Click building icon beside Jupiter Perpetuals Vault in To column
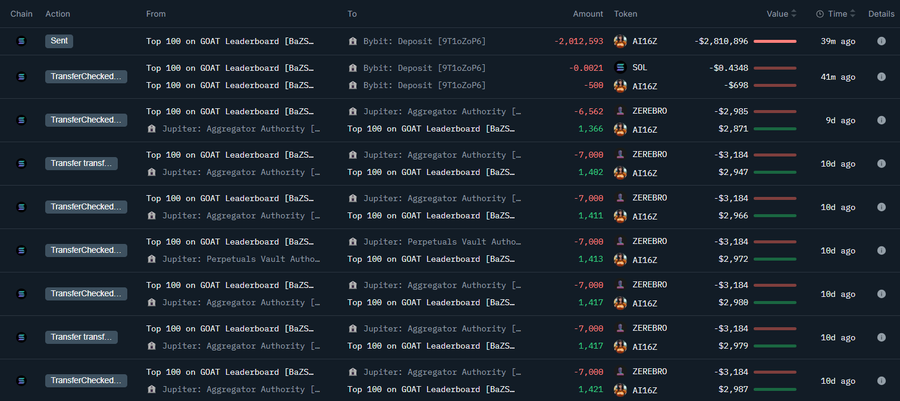 [352, 242]
